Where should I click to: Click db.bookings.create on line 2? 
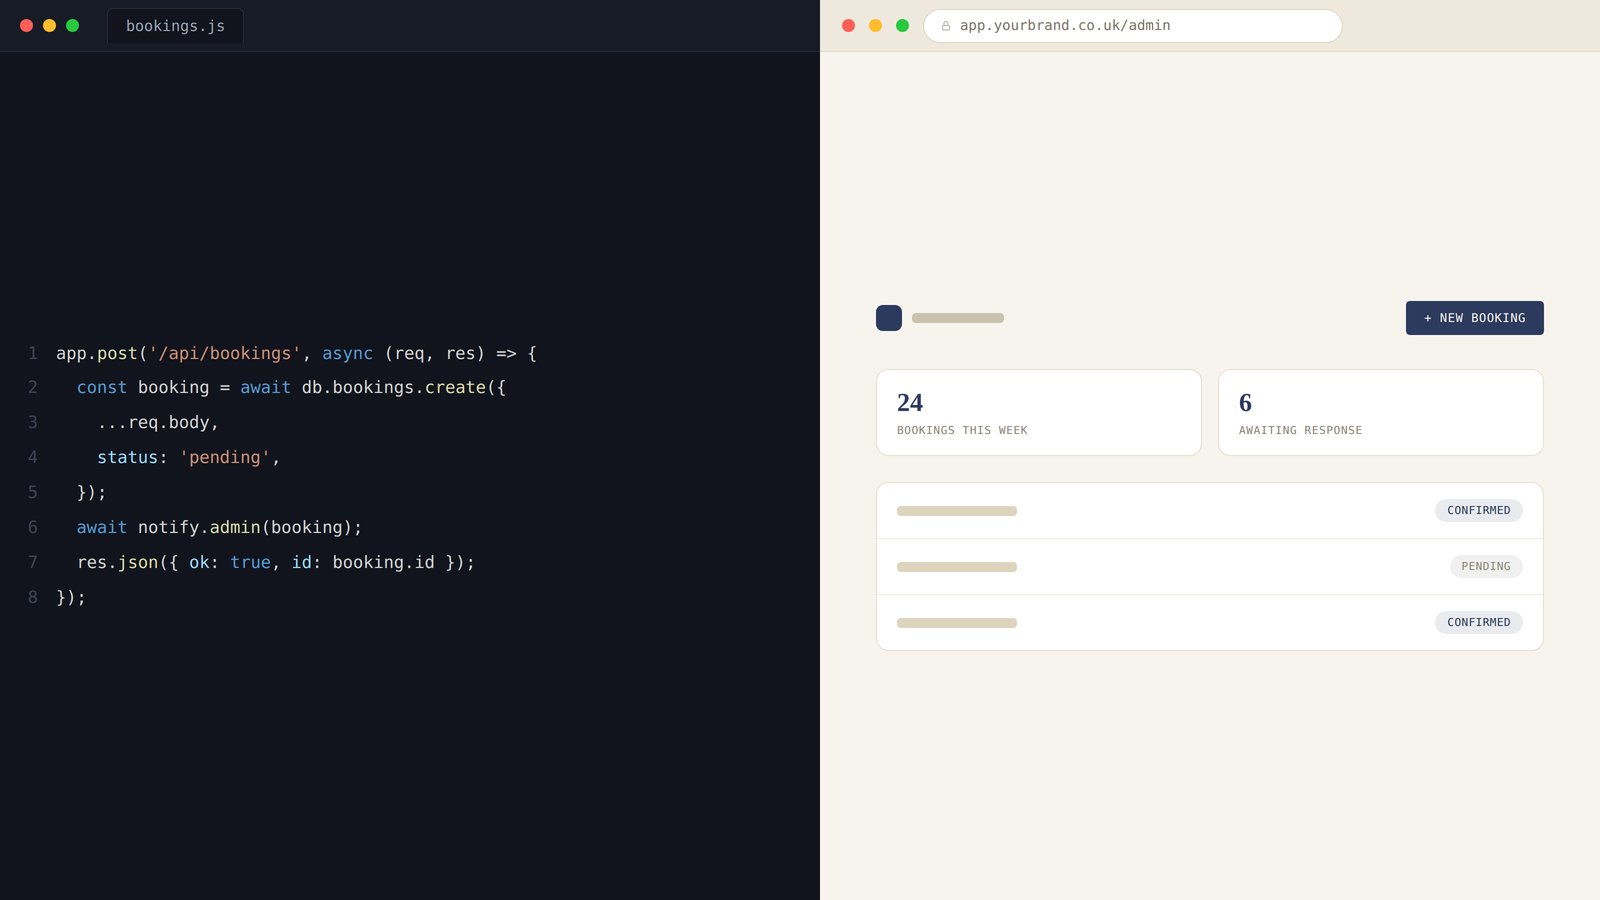394,387
